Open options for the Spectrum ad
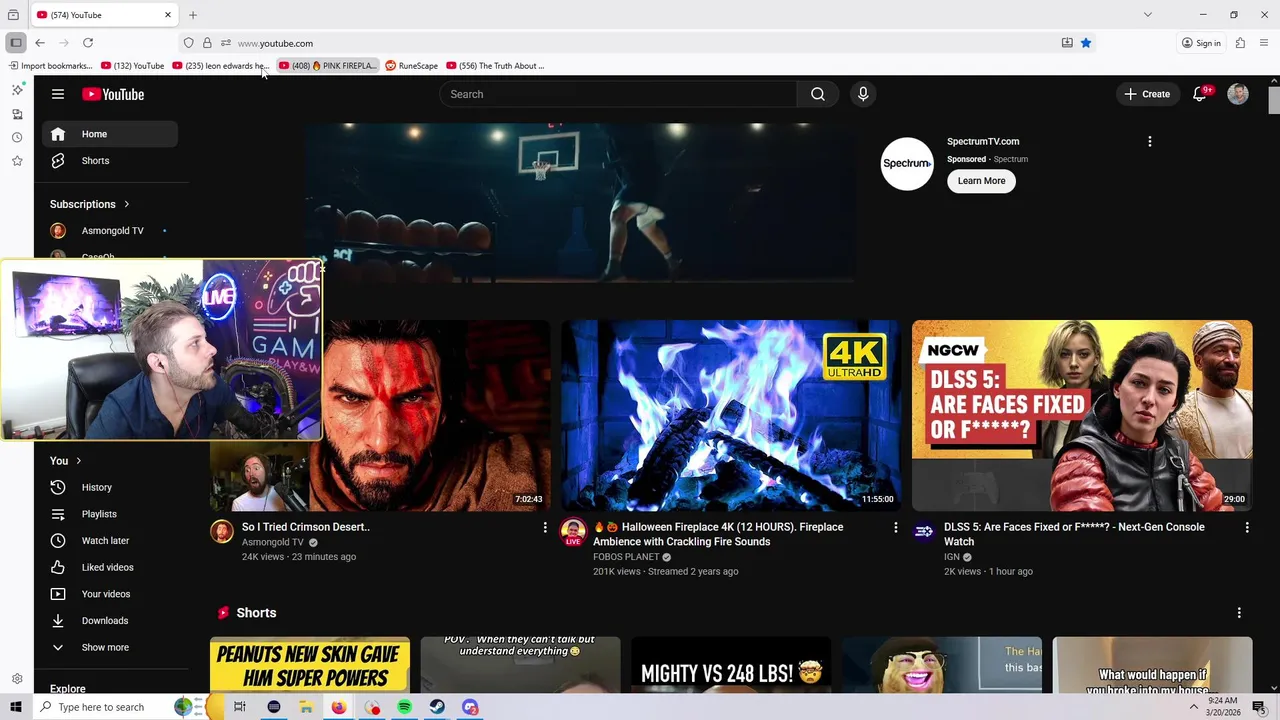The width and height of the screenshot is (1280, 720). coord(1150,142)
